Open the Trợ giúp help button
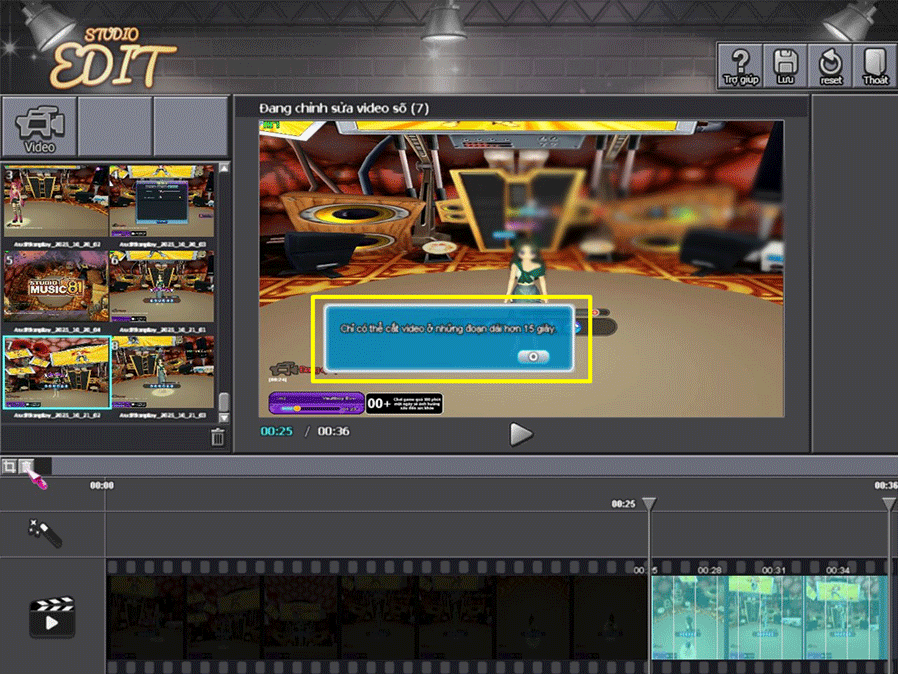This screenshot has width=898, height=674. 739,66
